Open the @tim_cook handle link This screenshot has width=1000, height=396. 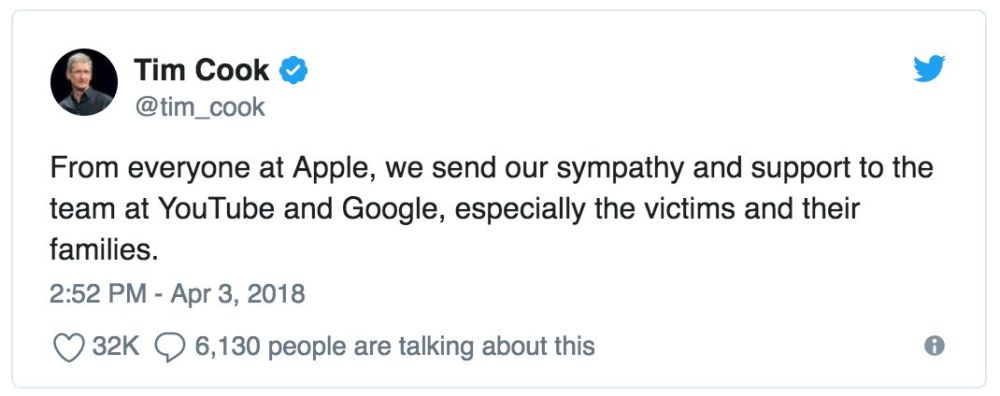pos(200,107)
